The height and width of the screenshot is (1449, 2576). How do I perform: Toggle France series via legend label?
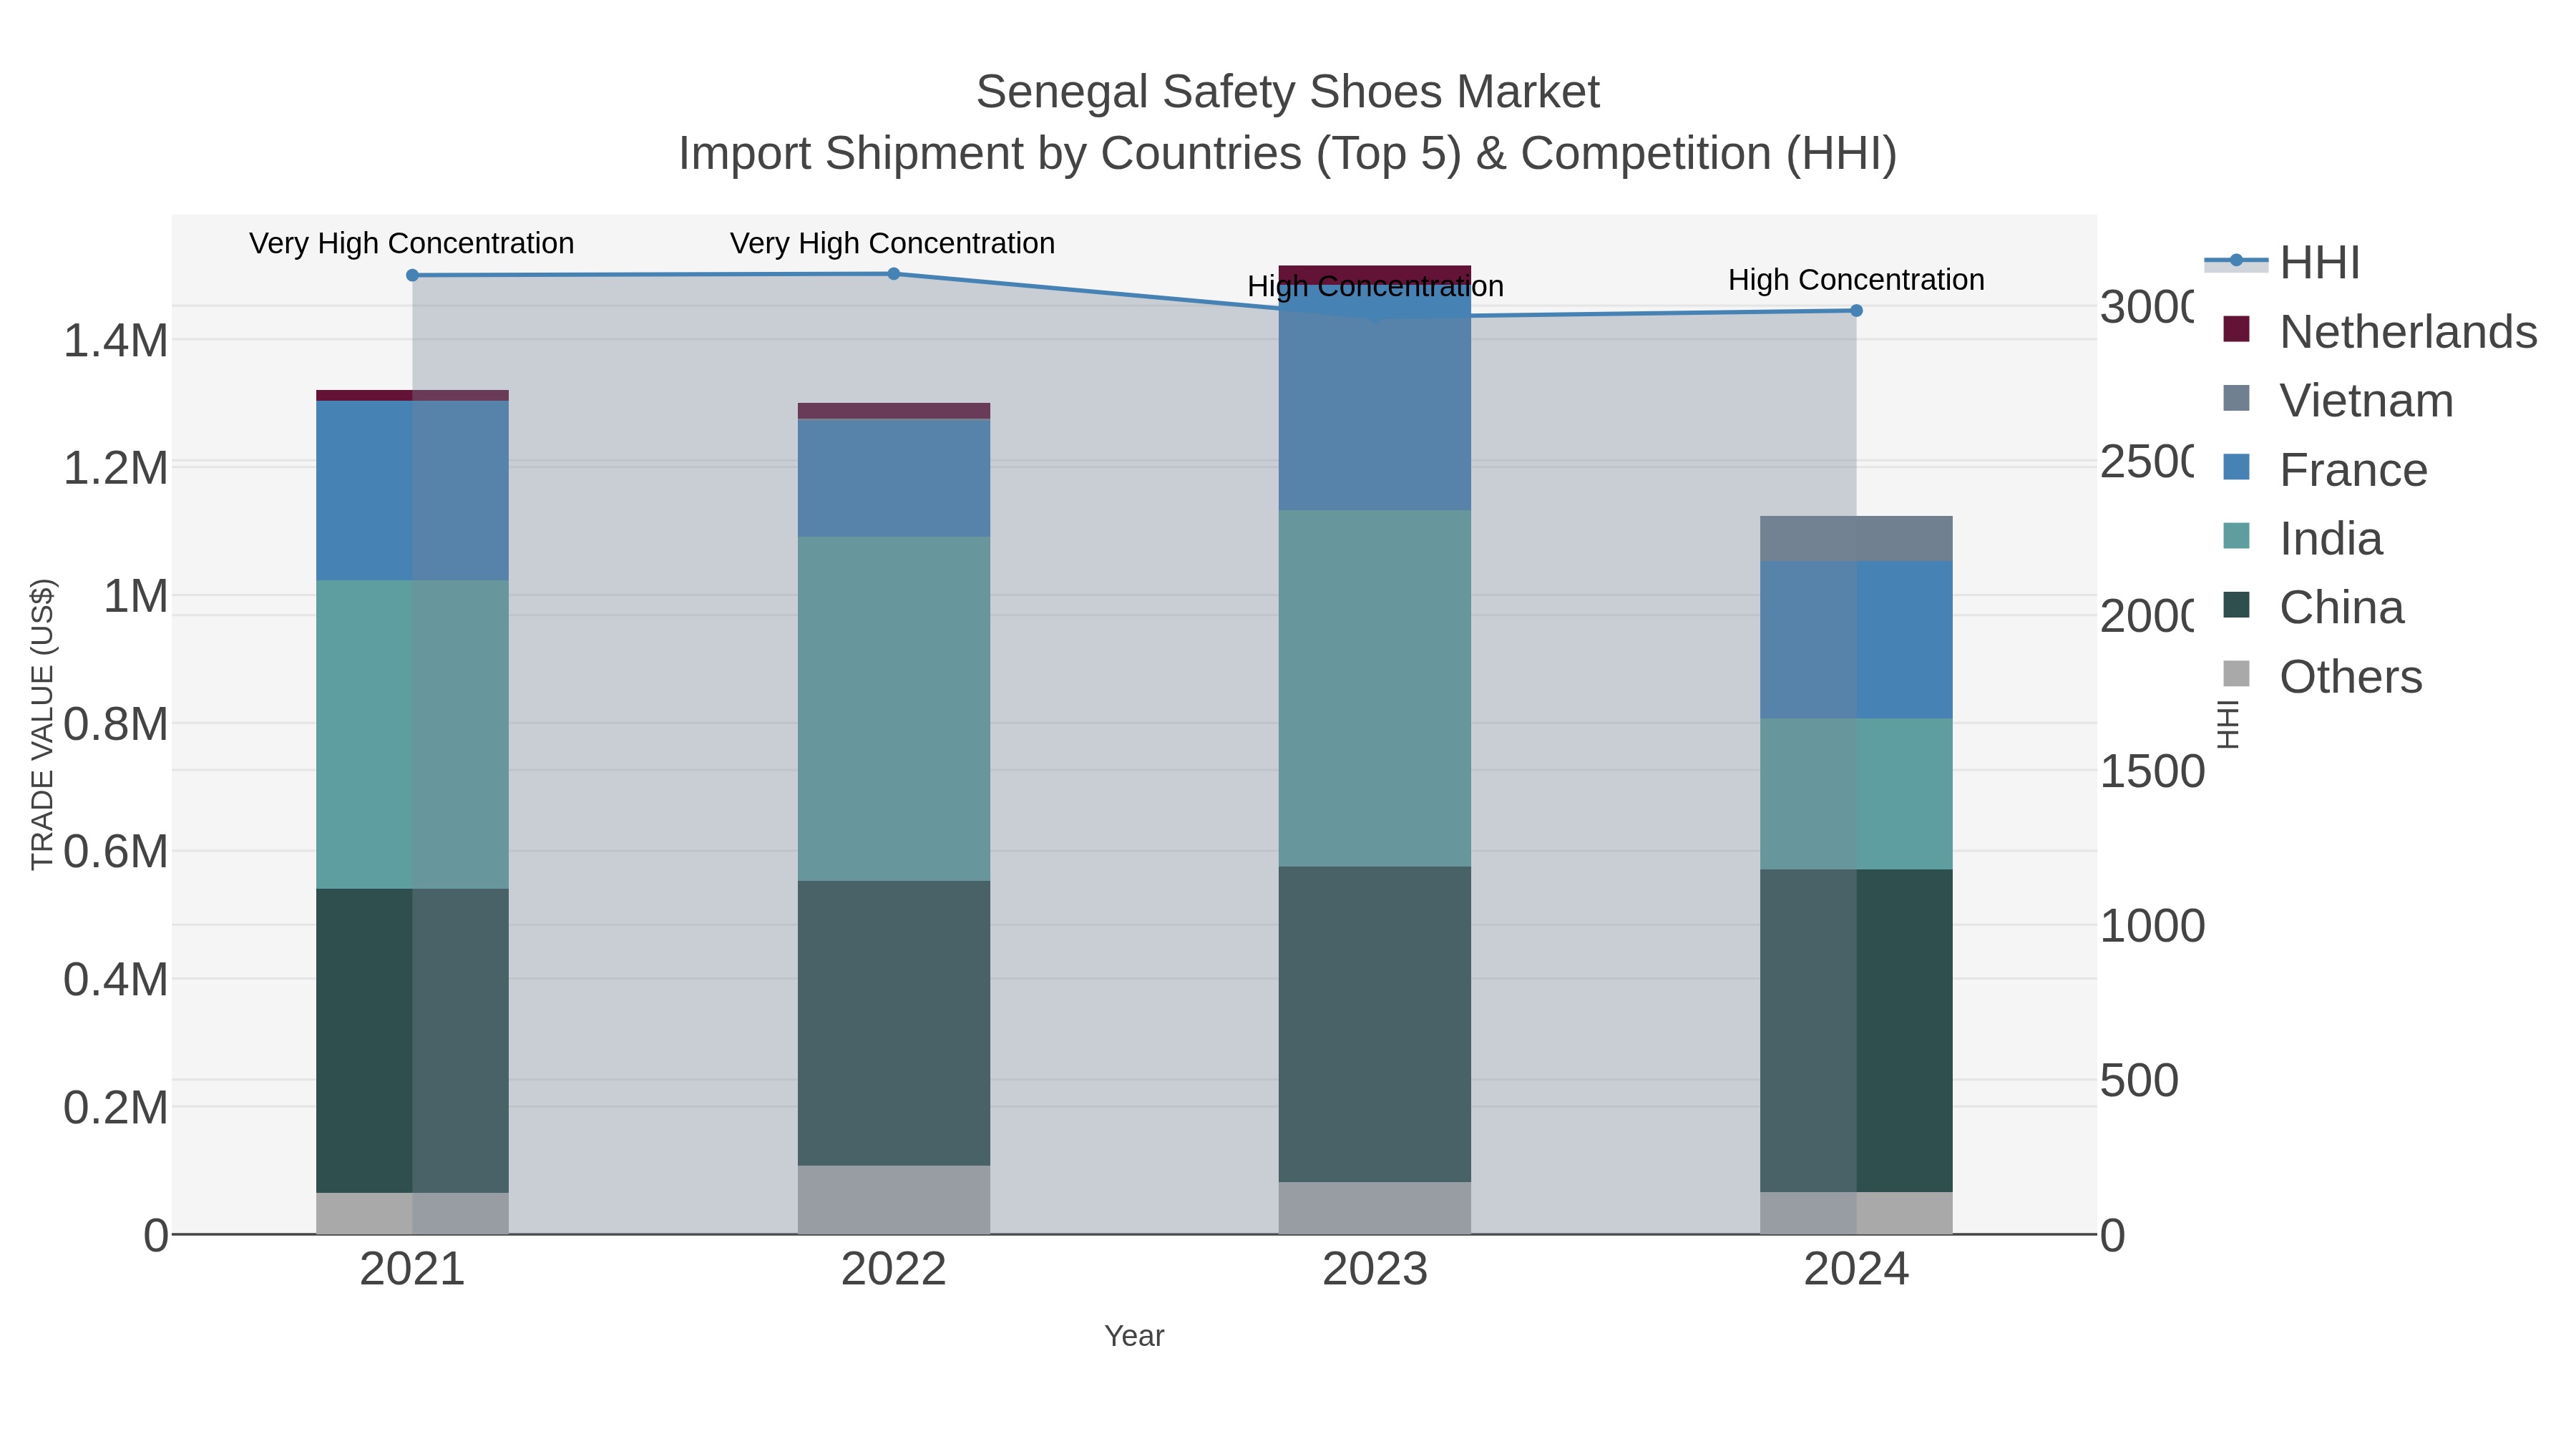(2353, 470)
